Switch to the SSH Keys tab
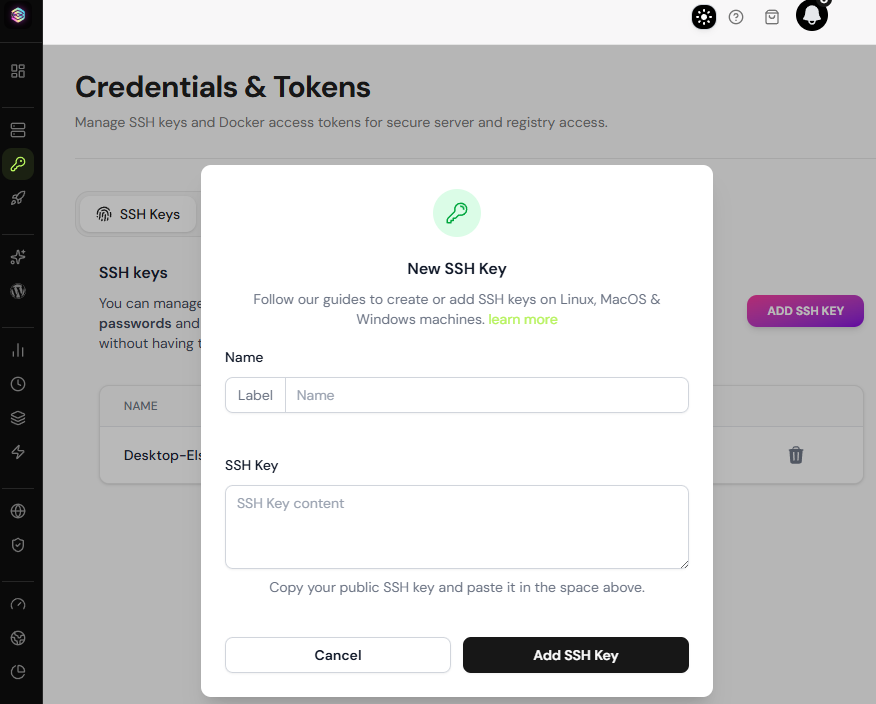This screenshot has width=876, height=704. click(138, 214)
